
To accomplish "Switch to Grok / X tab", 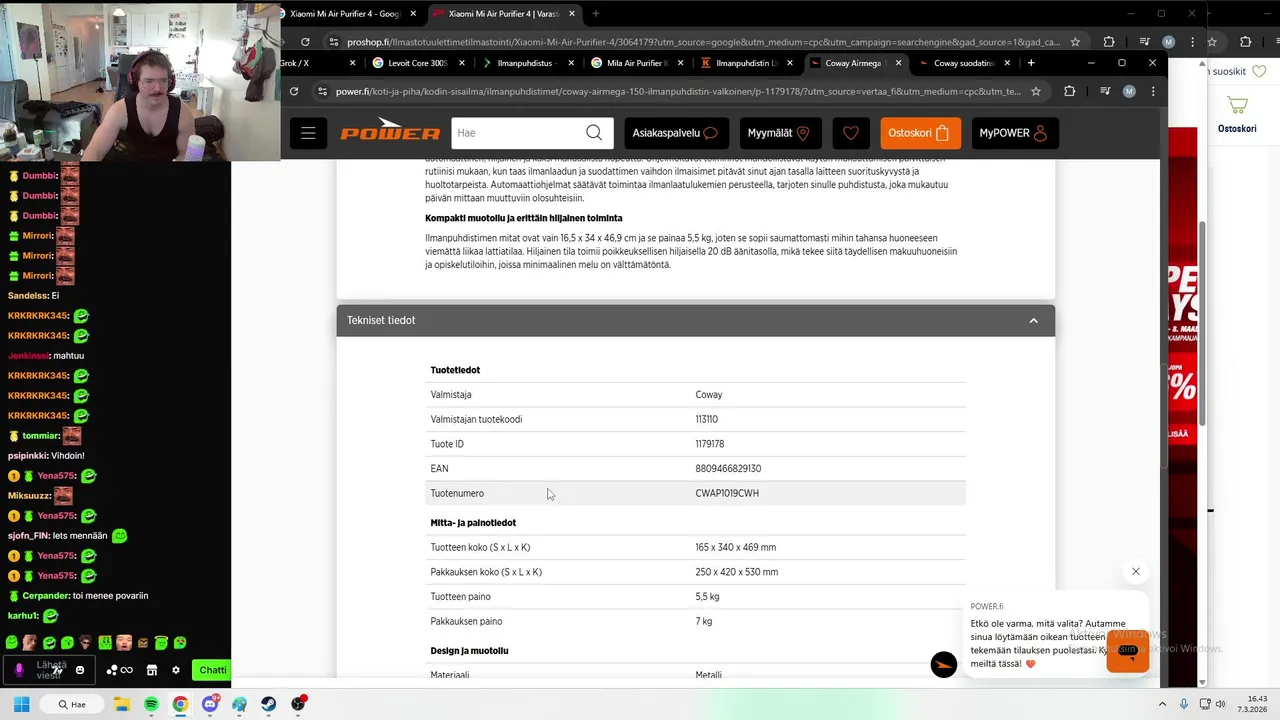I will [x=315, y=63].
